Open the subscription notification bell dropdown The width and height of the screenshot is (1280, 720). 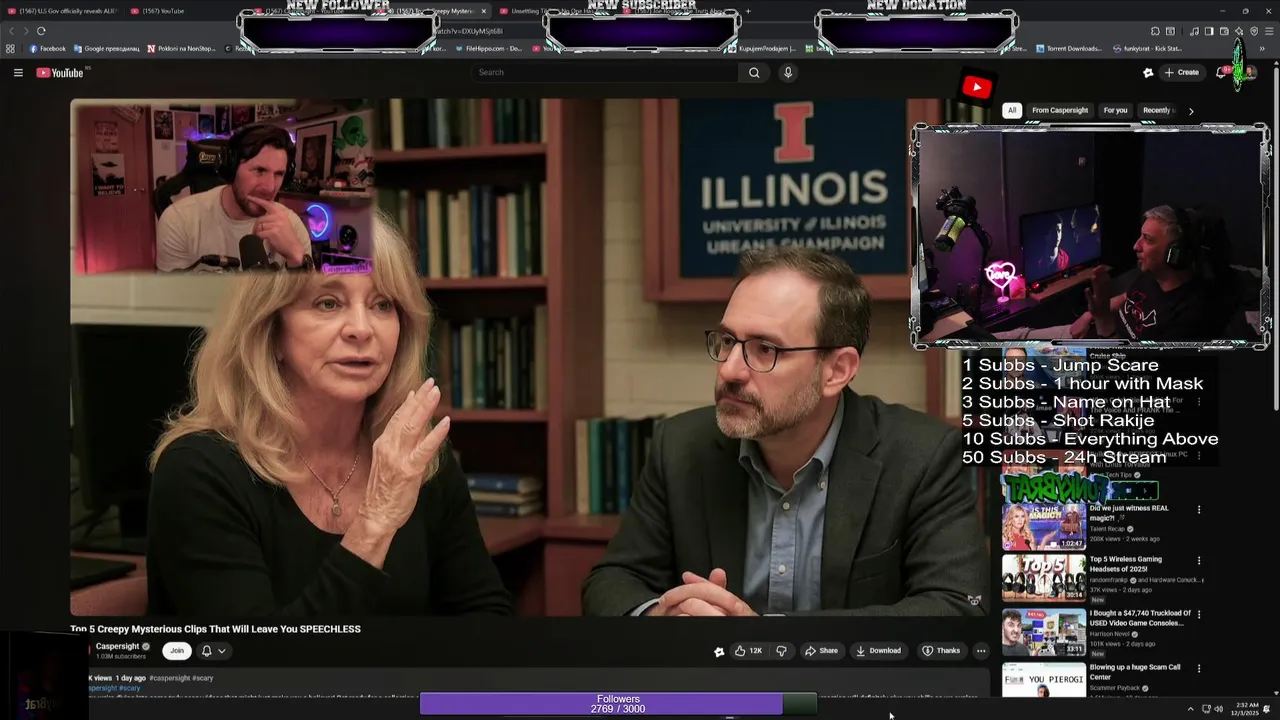pyautogui.click(x=213, y=650)
